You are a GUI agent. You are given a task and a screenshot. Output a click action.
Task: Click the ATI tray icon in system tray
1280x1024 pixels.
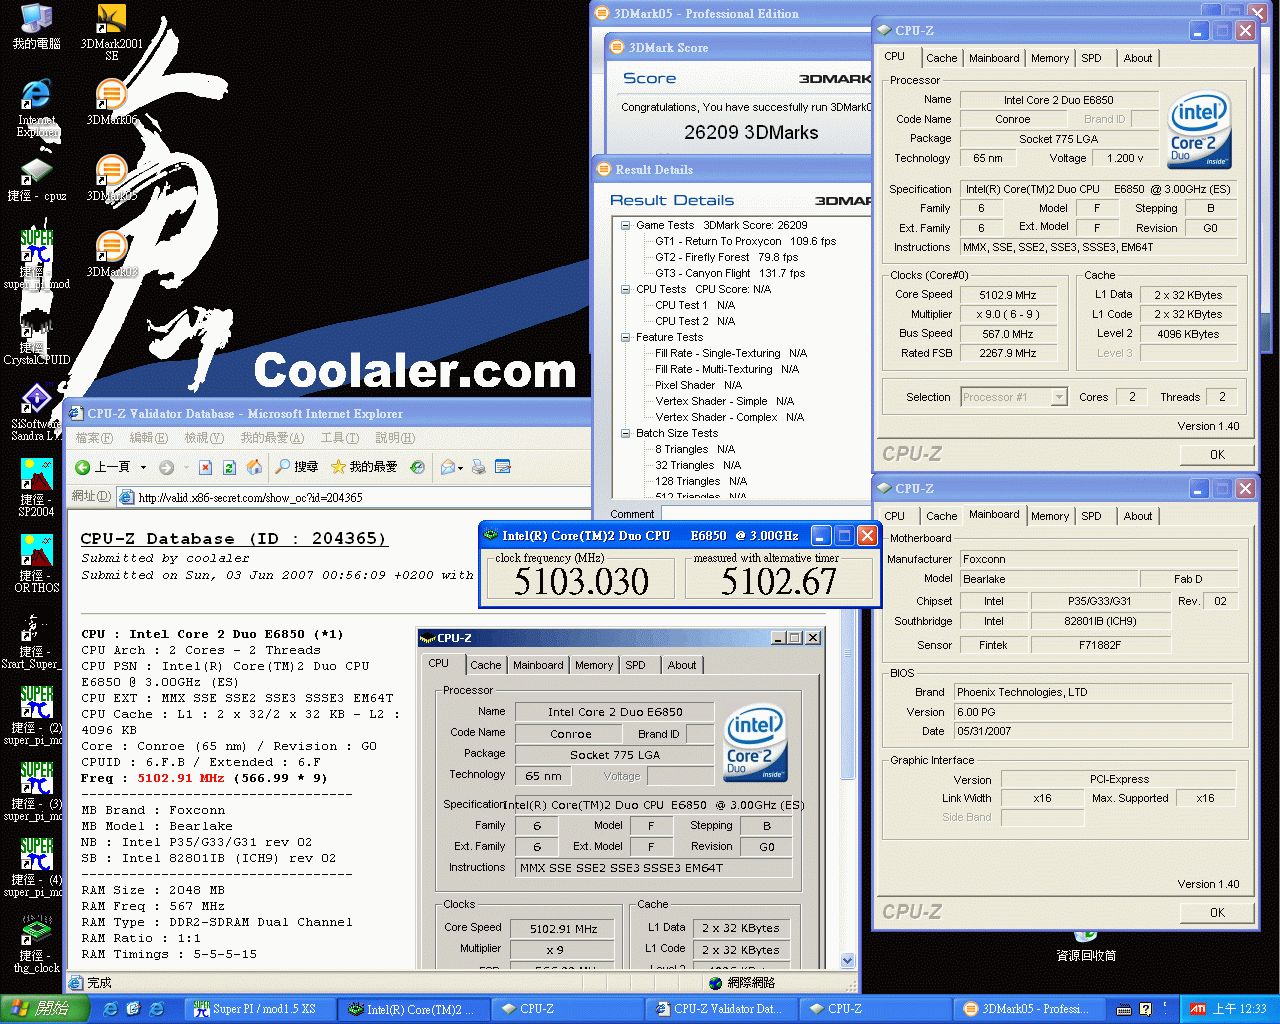pos(1197,1009)
